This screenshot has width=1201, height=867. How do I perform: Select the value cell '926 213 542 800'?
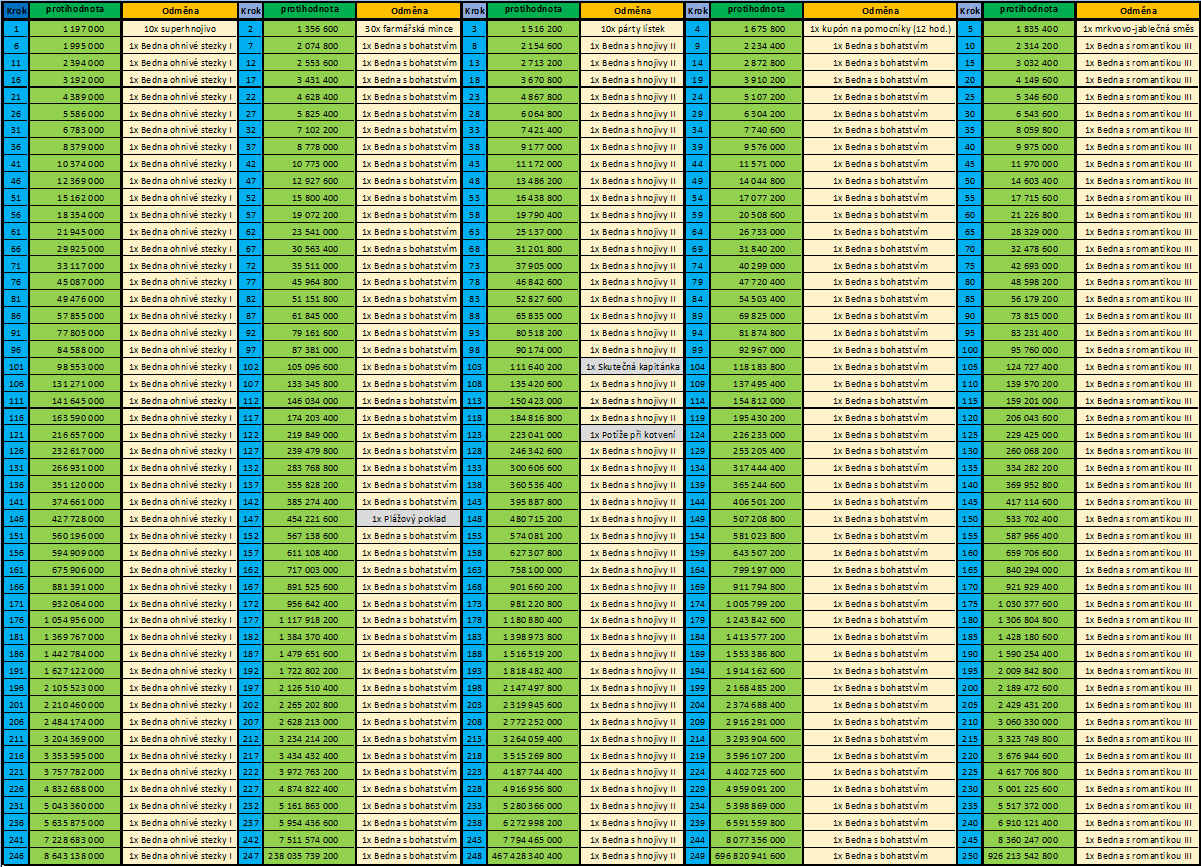tap(1029, 857)
